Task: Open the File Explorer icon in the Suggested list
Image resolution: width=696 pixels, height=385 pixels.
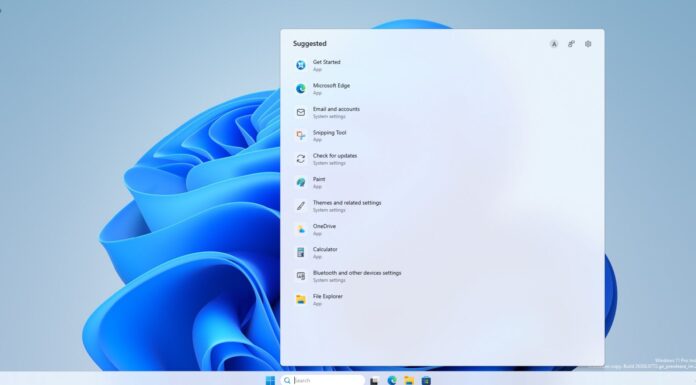Action: click(301, 299)
